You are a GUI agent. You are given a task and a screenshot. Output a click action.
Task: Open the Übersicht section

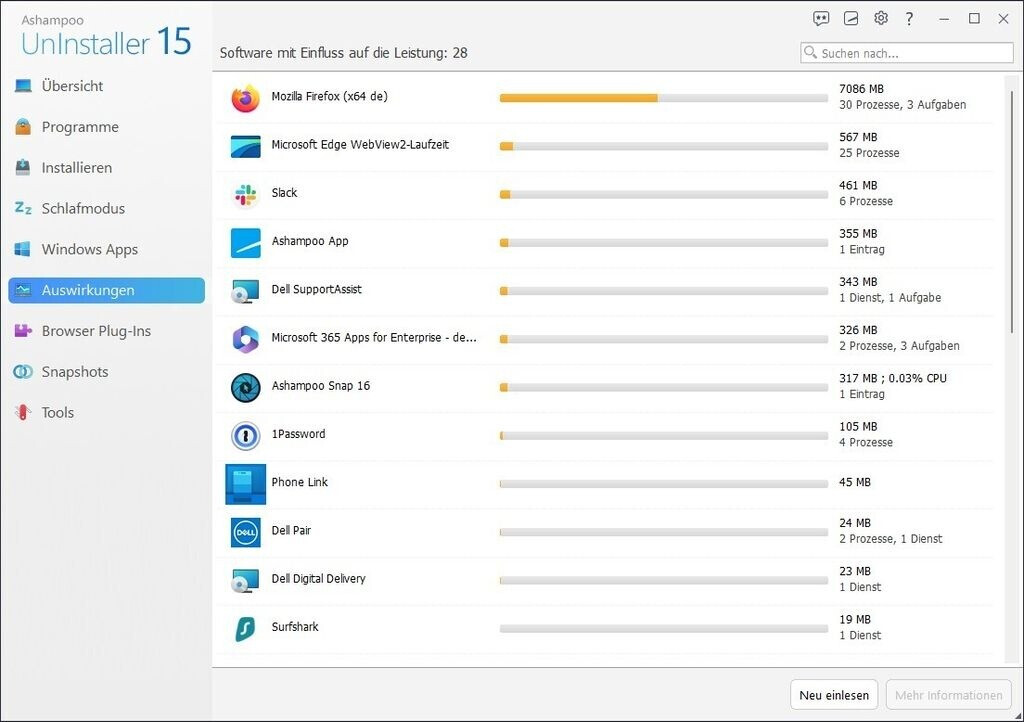click(x=72, y=86)
